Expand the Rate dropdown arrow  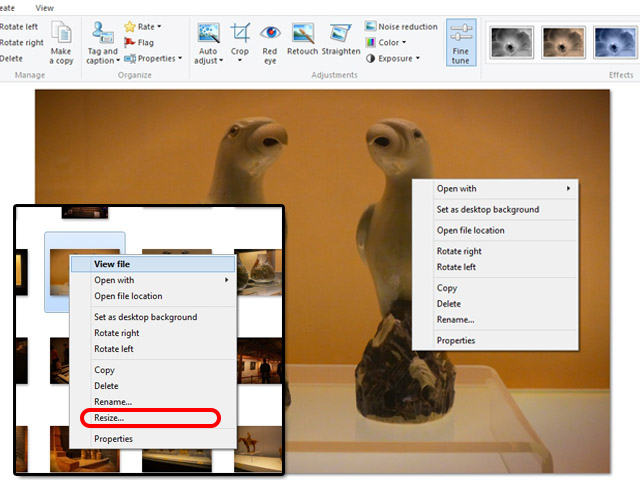pyautogui.click(x=159, y=27)
